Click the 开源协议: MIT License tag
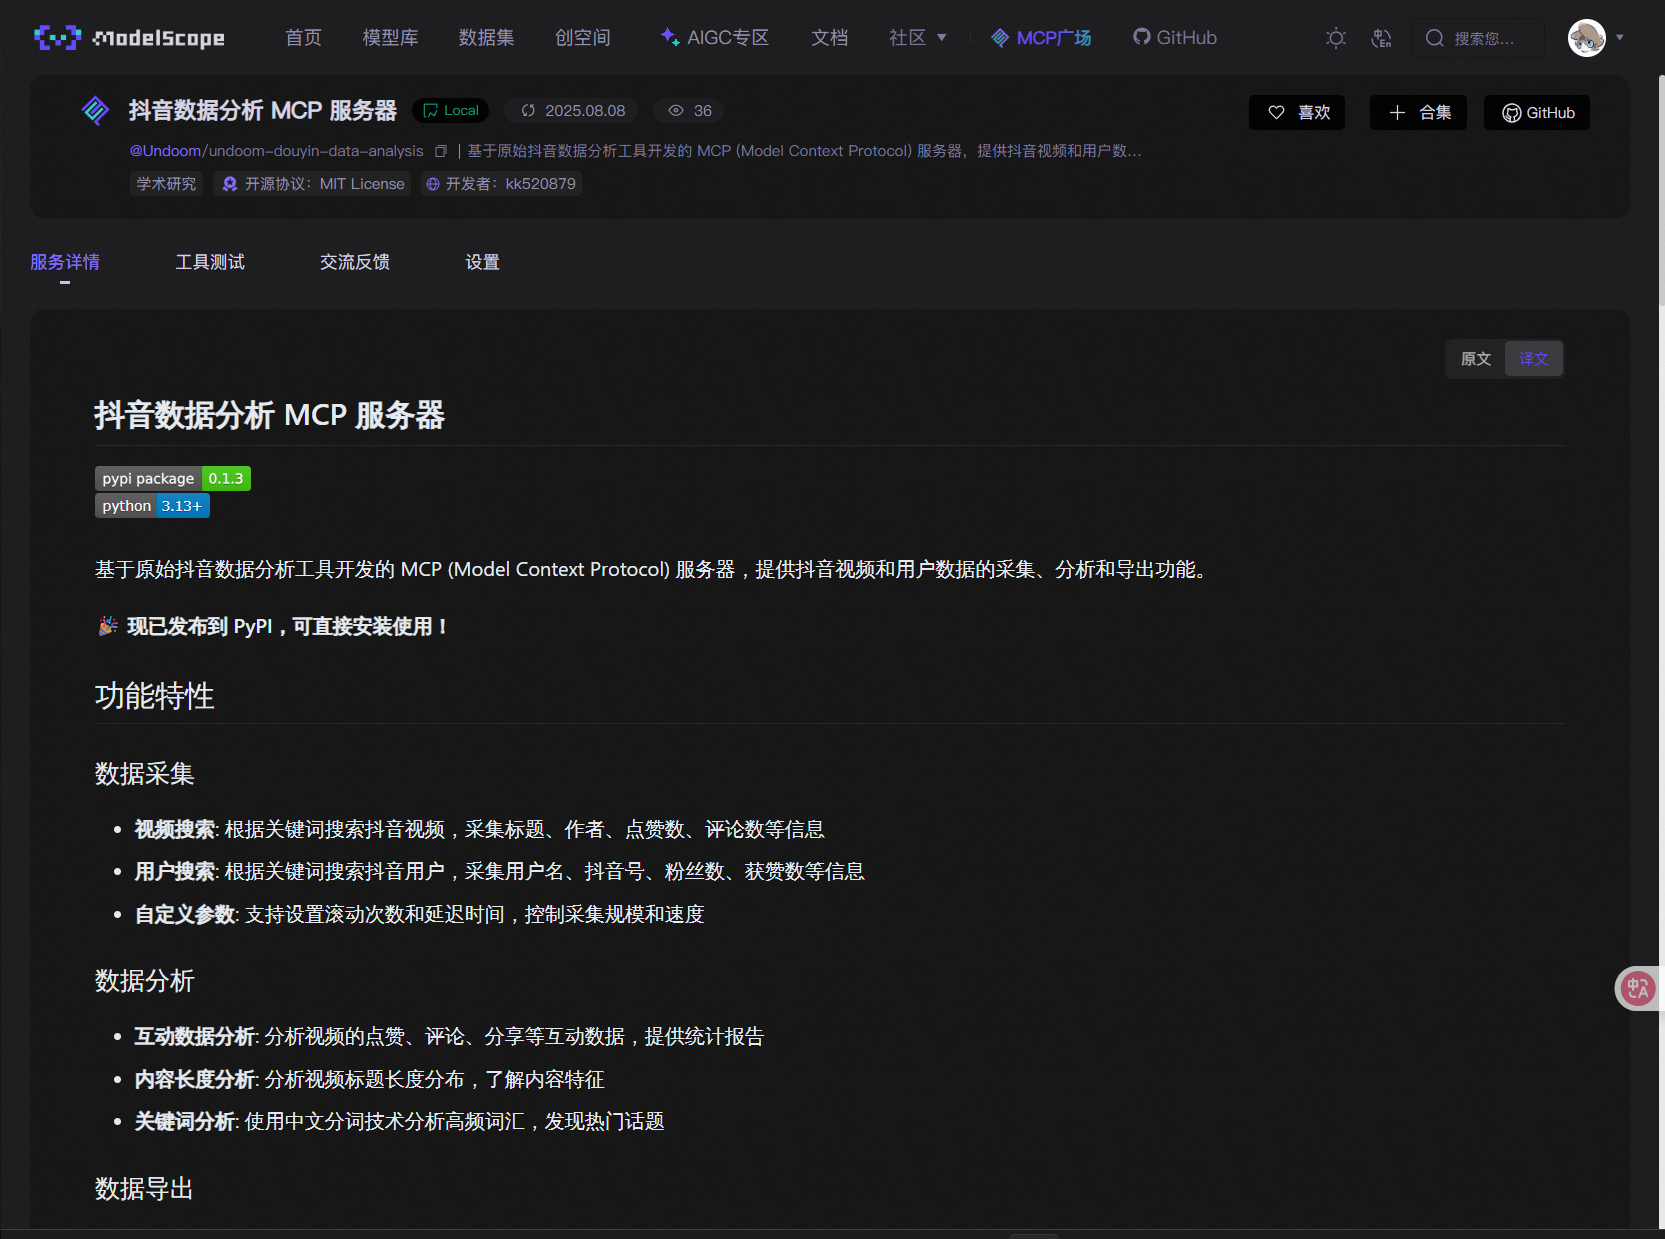This screenshot has width=1665, height=1239. [x=313, y=184]
